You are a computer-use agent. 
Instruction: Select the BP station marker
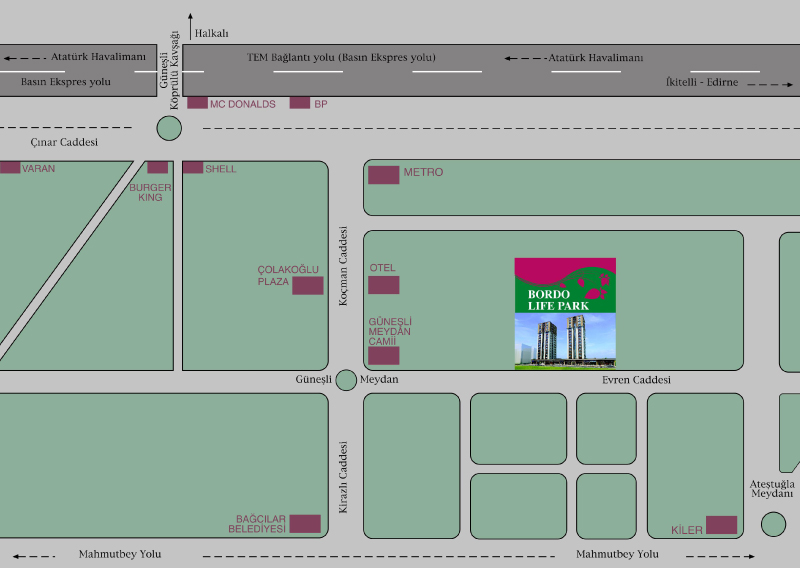300,103
